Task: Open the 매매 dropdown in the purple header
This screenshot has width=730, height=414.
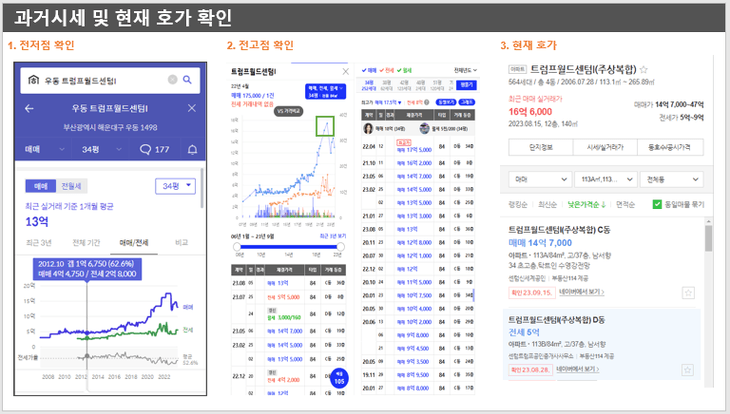Action: (45, 149)
